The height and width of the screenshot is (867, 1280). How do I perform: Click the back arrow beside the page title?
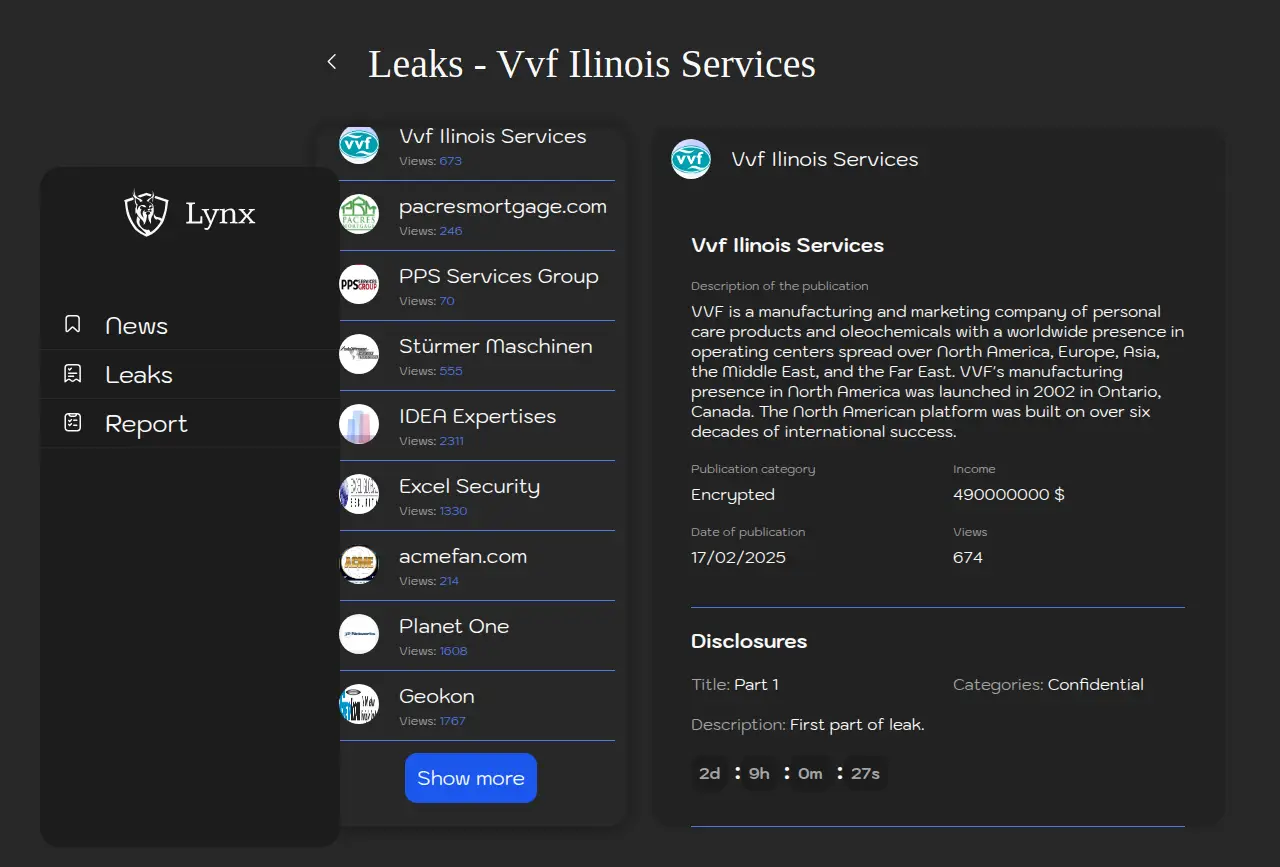click(332, 62)
